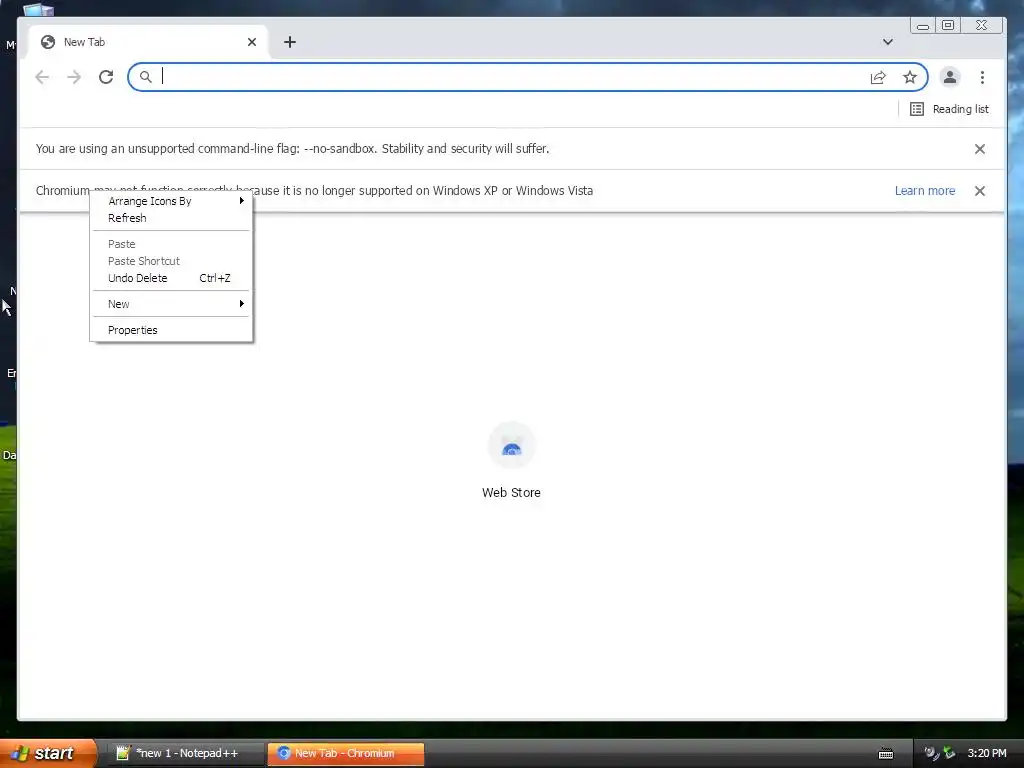Bookmark this tab with the star icon
This screenshot has height=768, width=1024.
click(910, 78)
